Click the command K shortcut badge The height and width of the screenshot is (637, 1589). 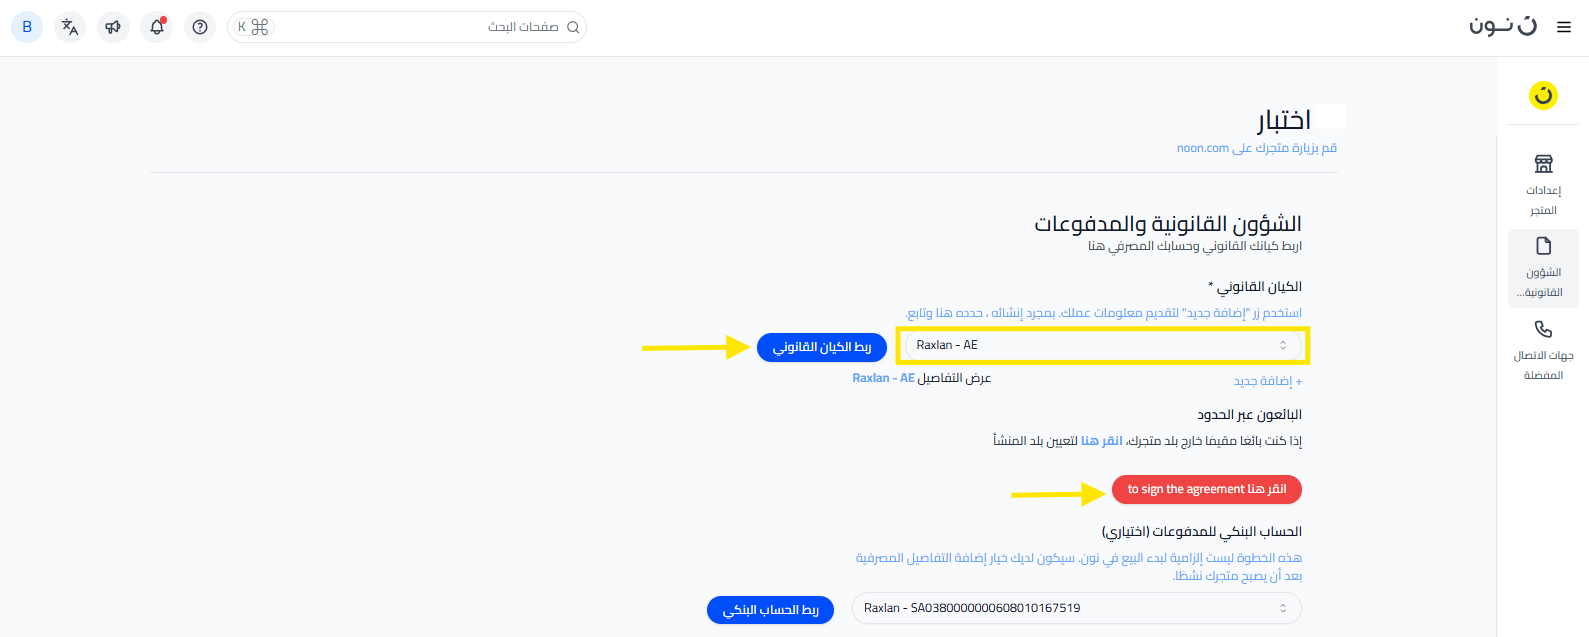[253, 27]
